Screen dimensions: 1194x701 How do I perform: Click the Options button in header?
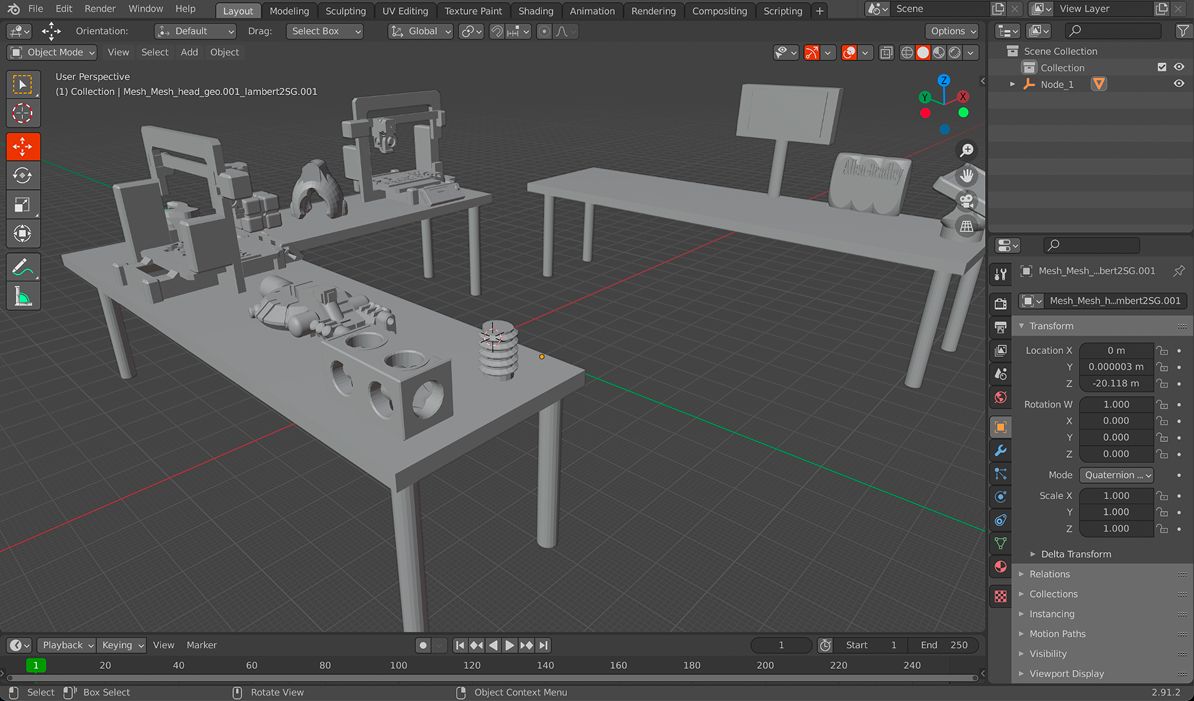pos(951,31)
